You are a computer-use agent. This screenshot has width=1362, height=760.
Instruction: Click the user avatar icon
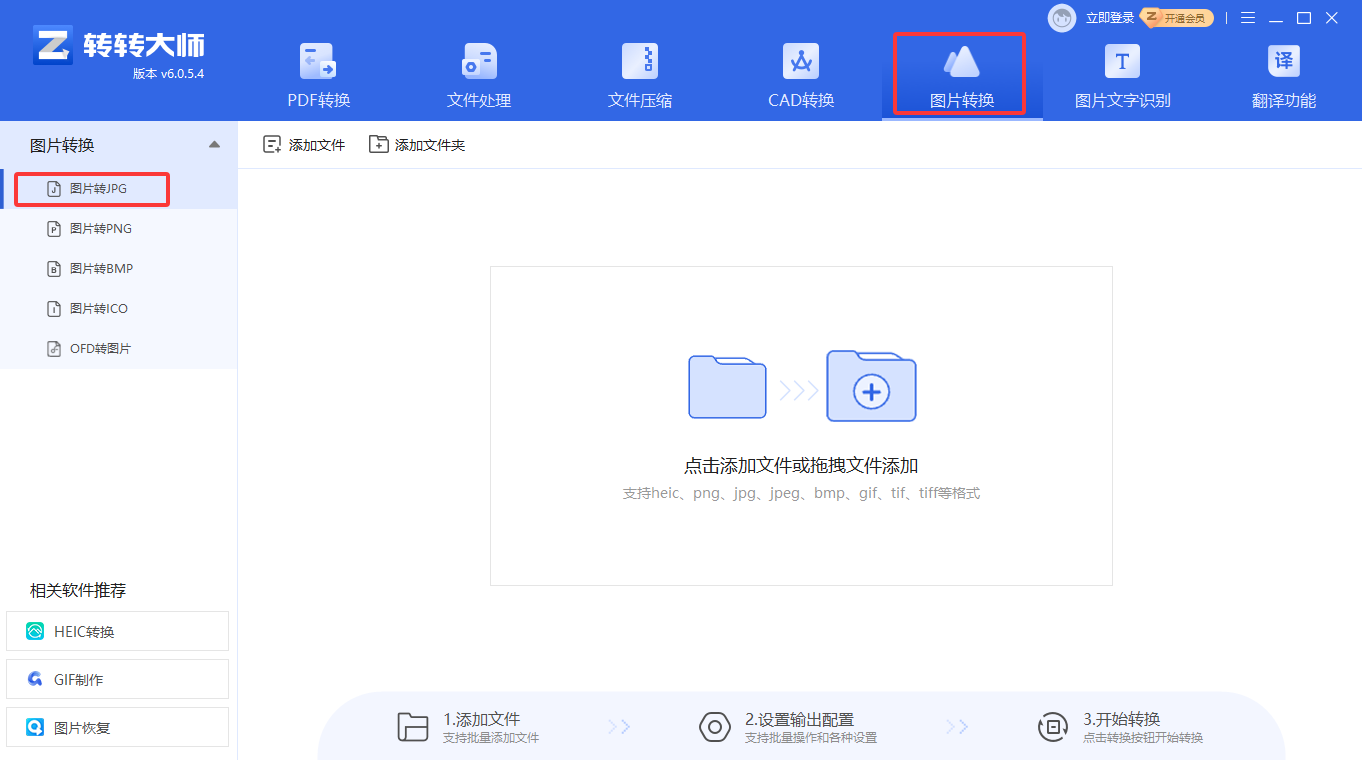coord(1062,18)
